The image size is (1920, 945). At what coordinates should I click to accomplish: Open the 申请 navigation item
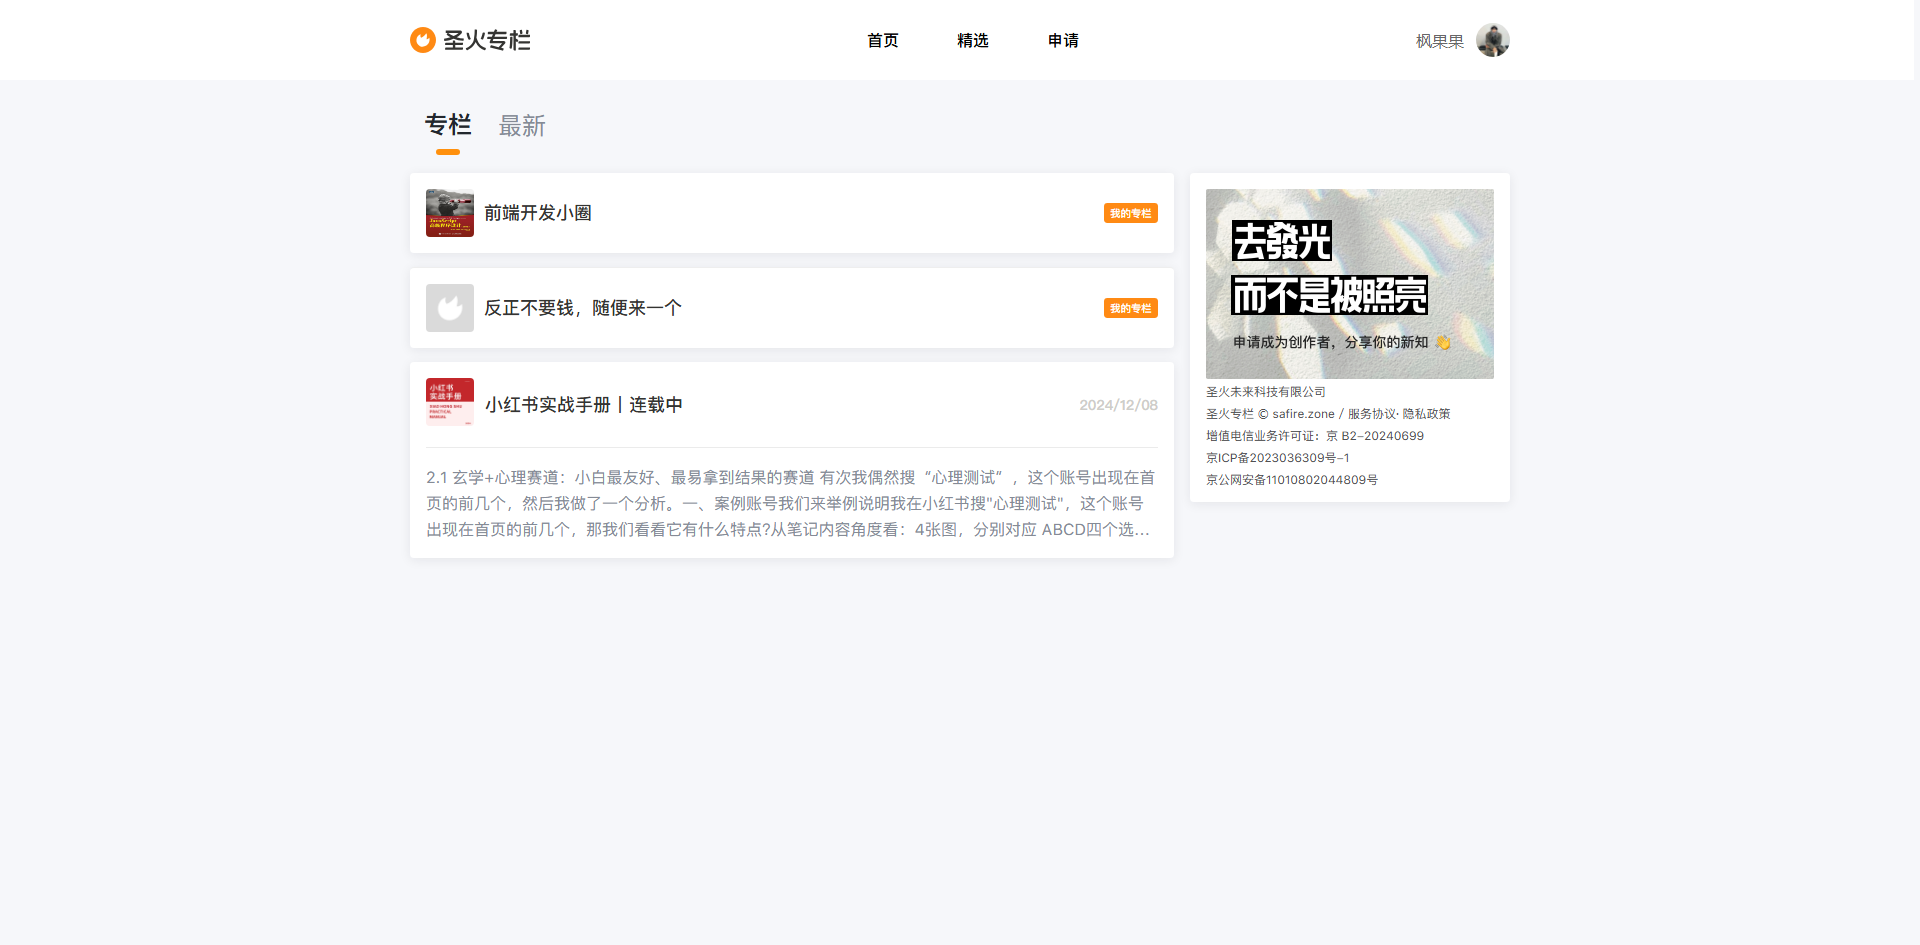[x=1063, y=41]
